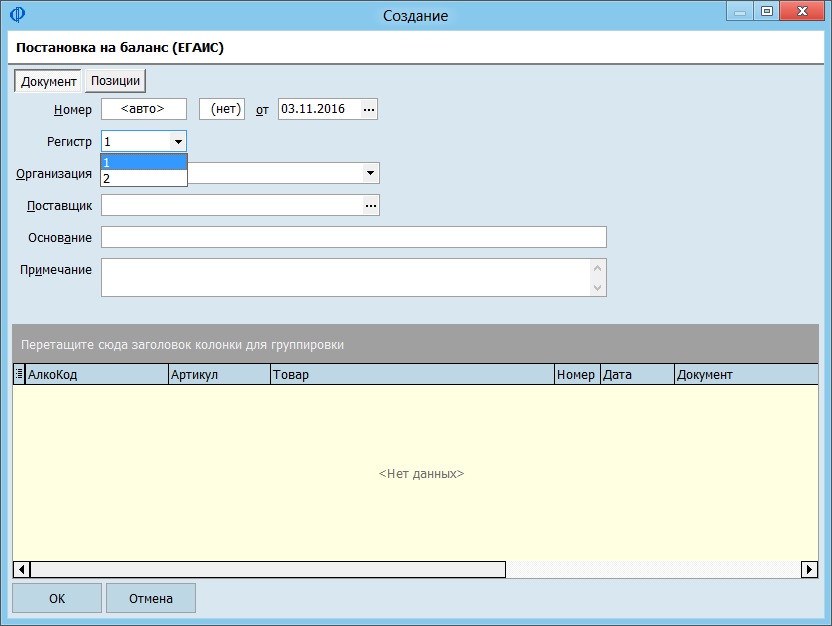Open supplier lookup ellipsis for Поставщик
This screenshot has width=832, height=626.
pos(371,205)
